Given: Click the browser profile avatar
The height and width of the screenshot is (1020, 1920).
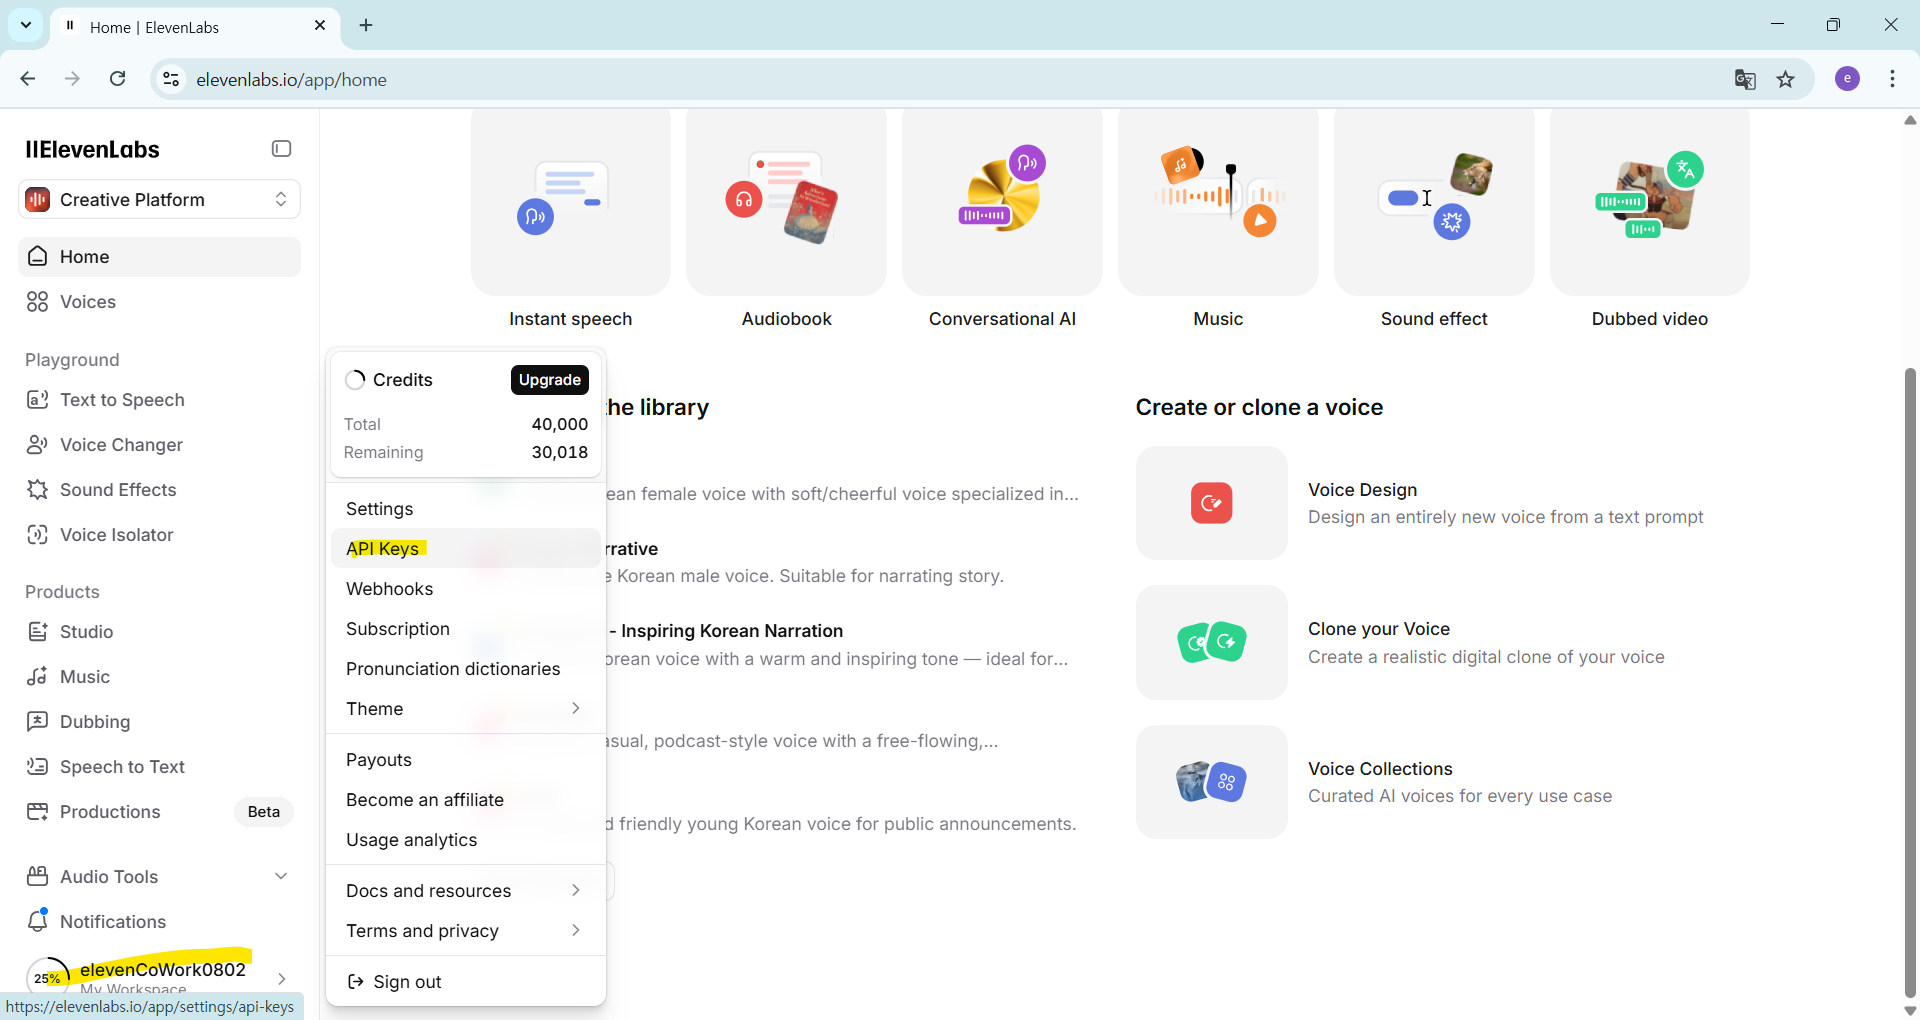Looking at the screenshot, I should pos(1848,79).
